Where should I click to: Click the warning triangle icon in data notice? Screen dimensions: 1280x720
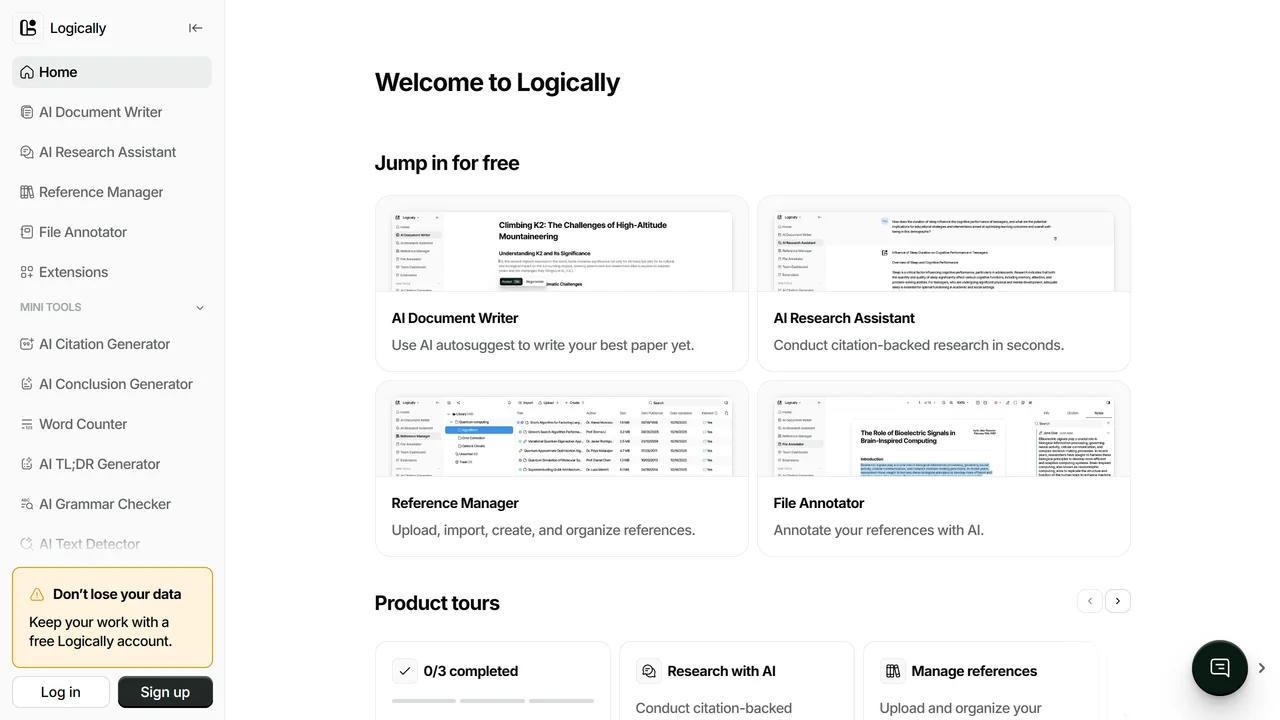coord(37,594)
